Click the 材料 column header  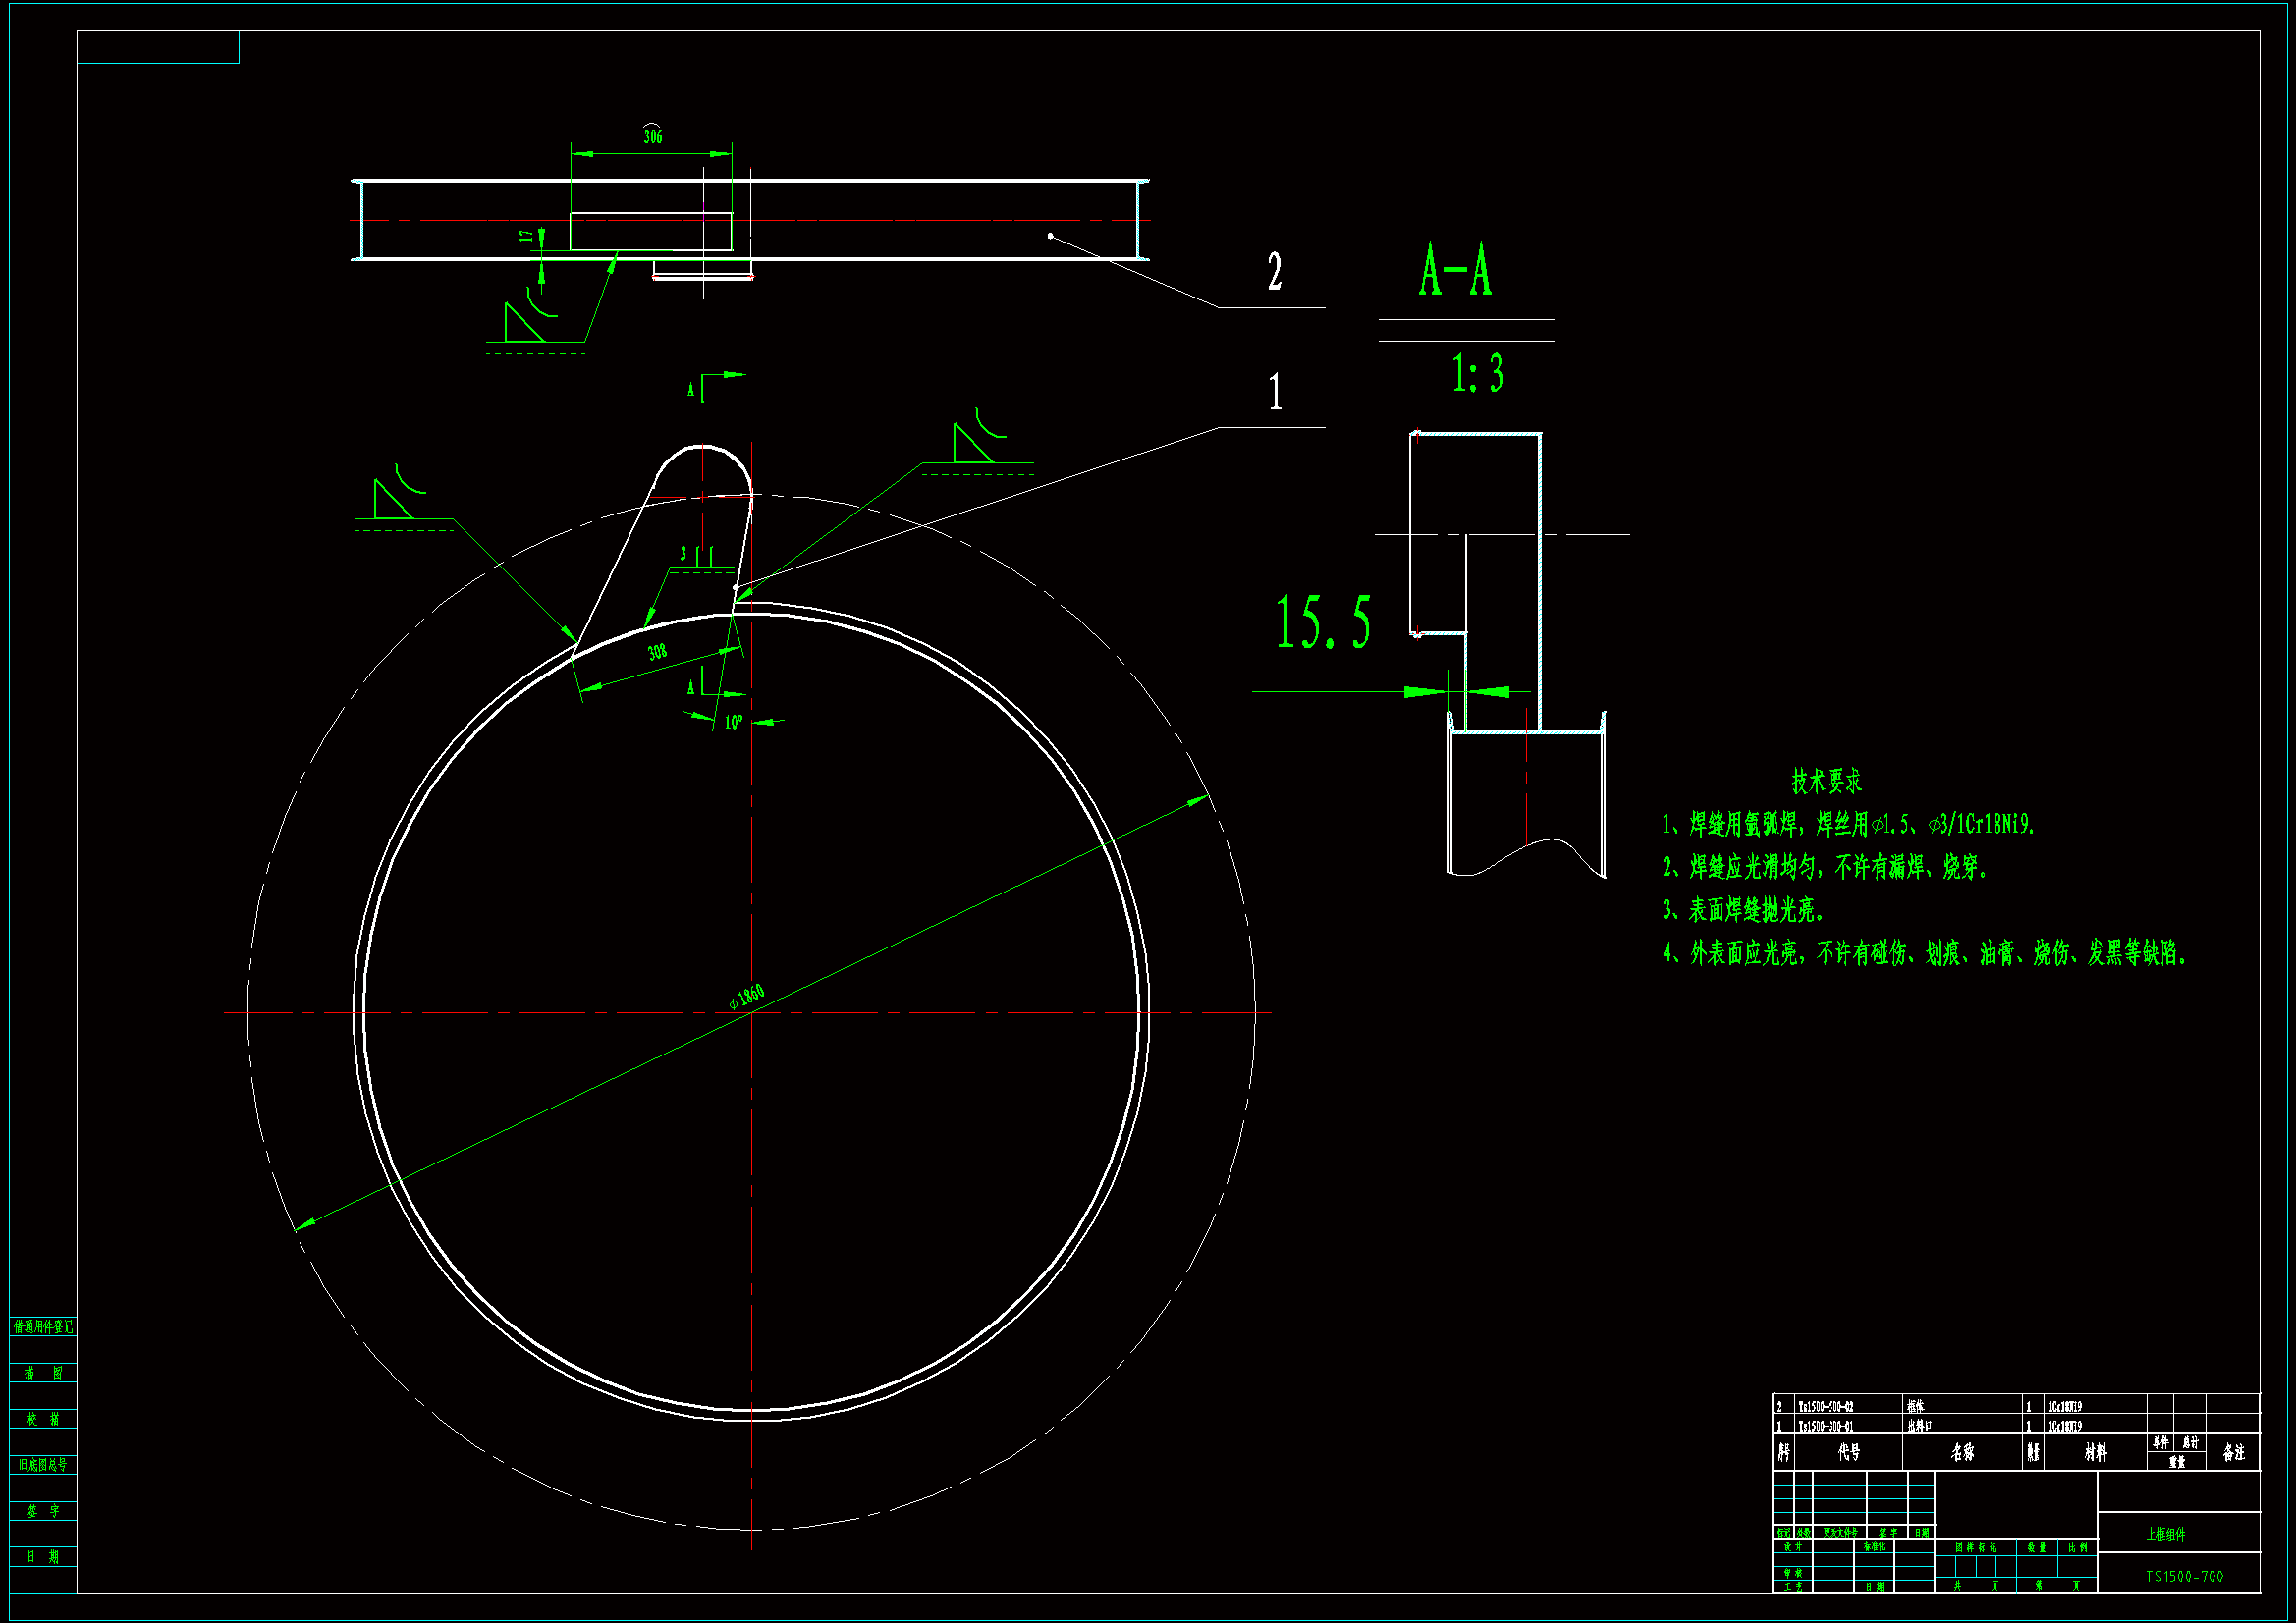2095,1453
